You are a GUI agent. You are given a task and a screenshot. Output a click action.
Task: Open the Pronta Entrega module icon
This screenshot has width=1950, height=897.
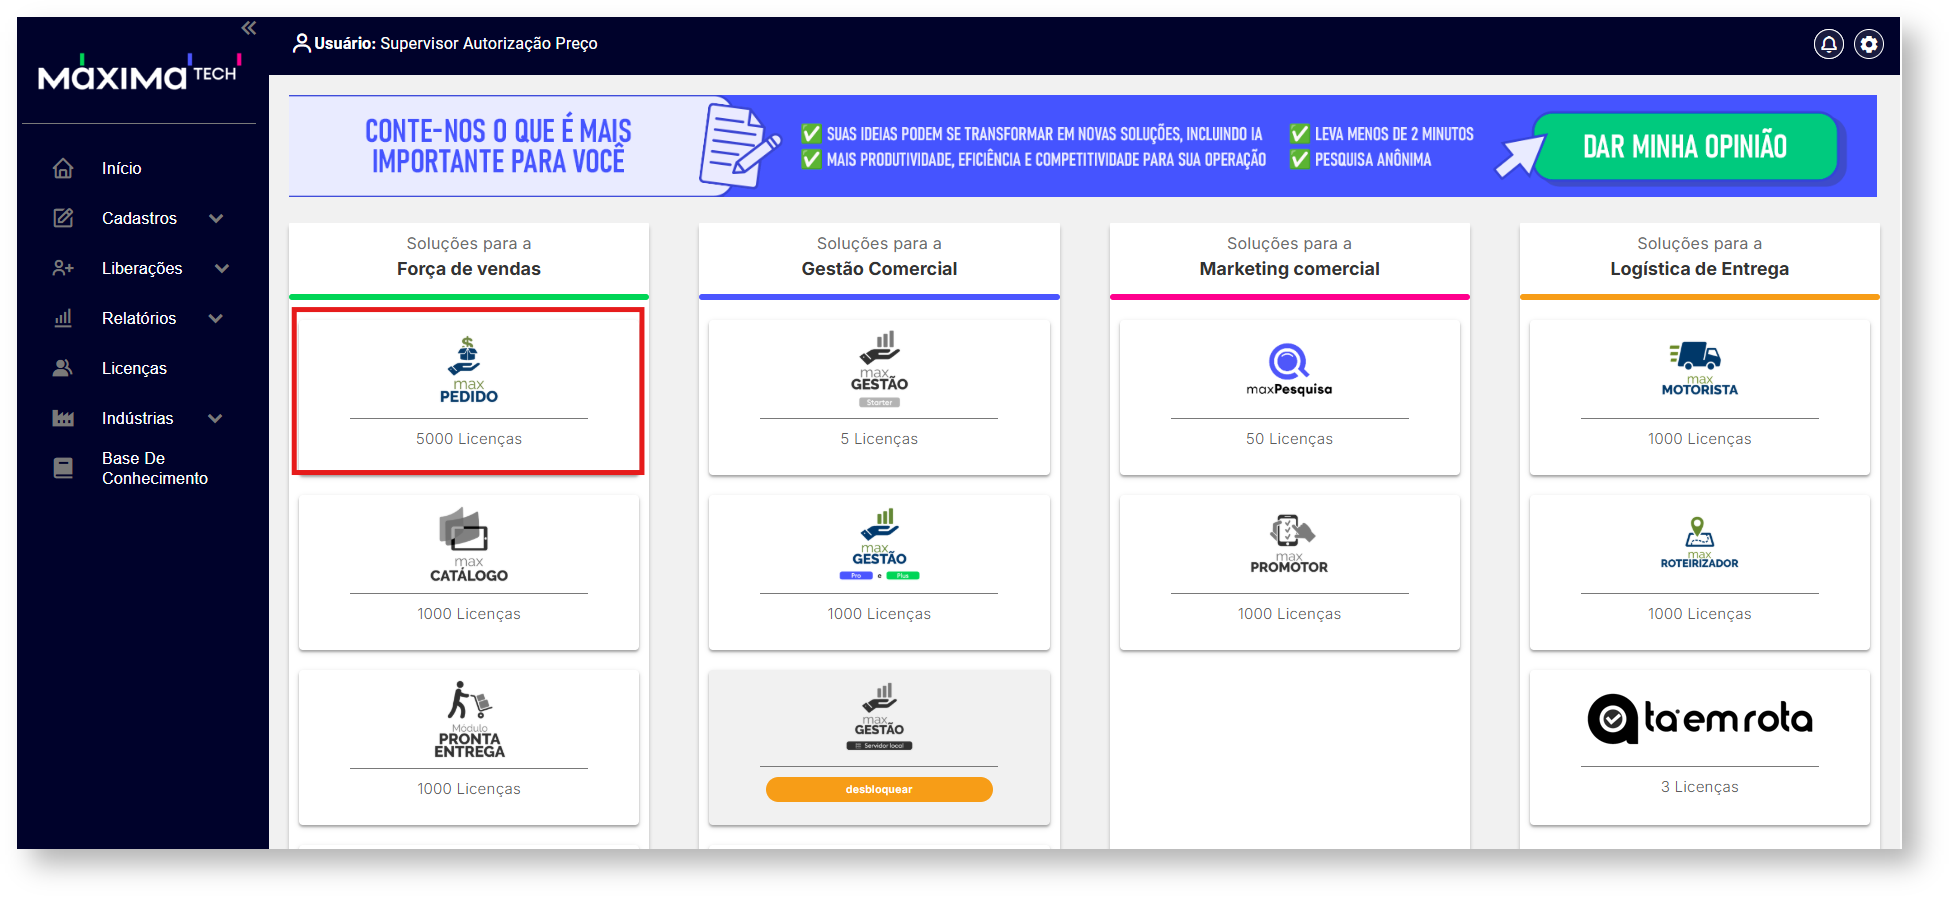point(469,720)
